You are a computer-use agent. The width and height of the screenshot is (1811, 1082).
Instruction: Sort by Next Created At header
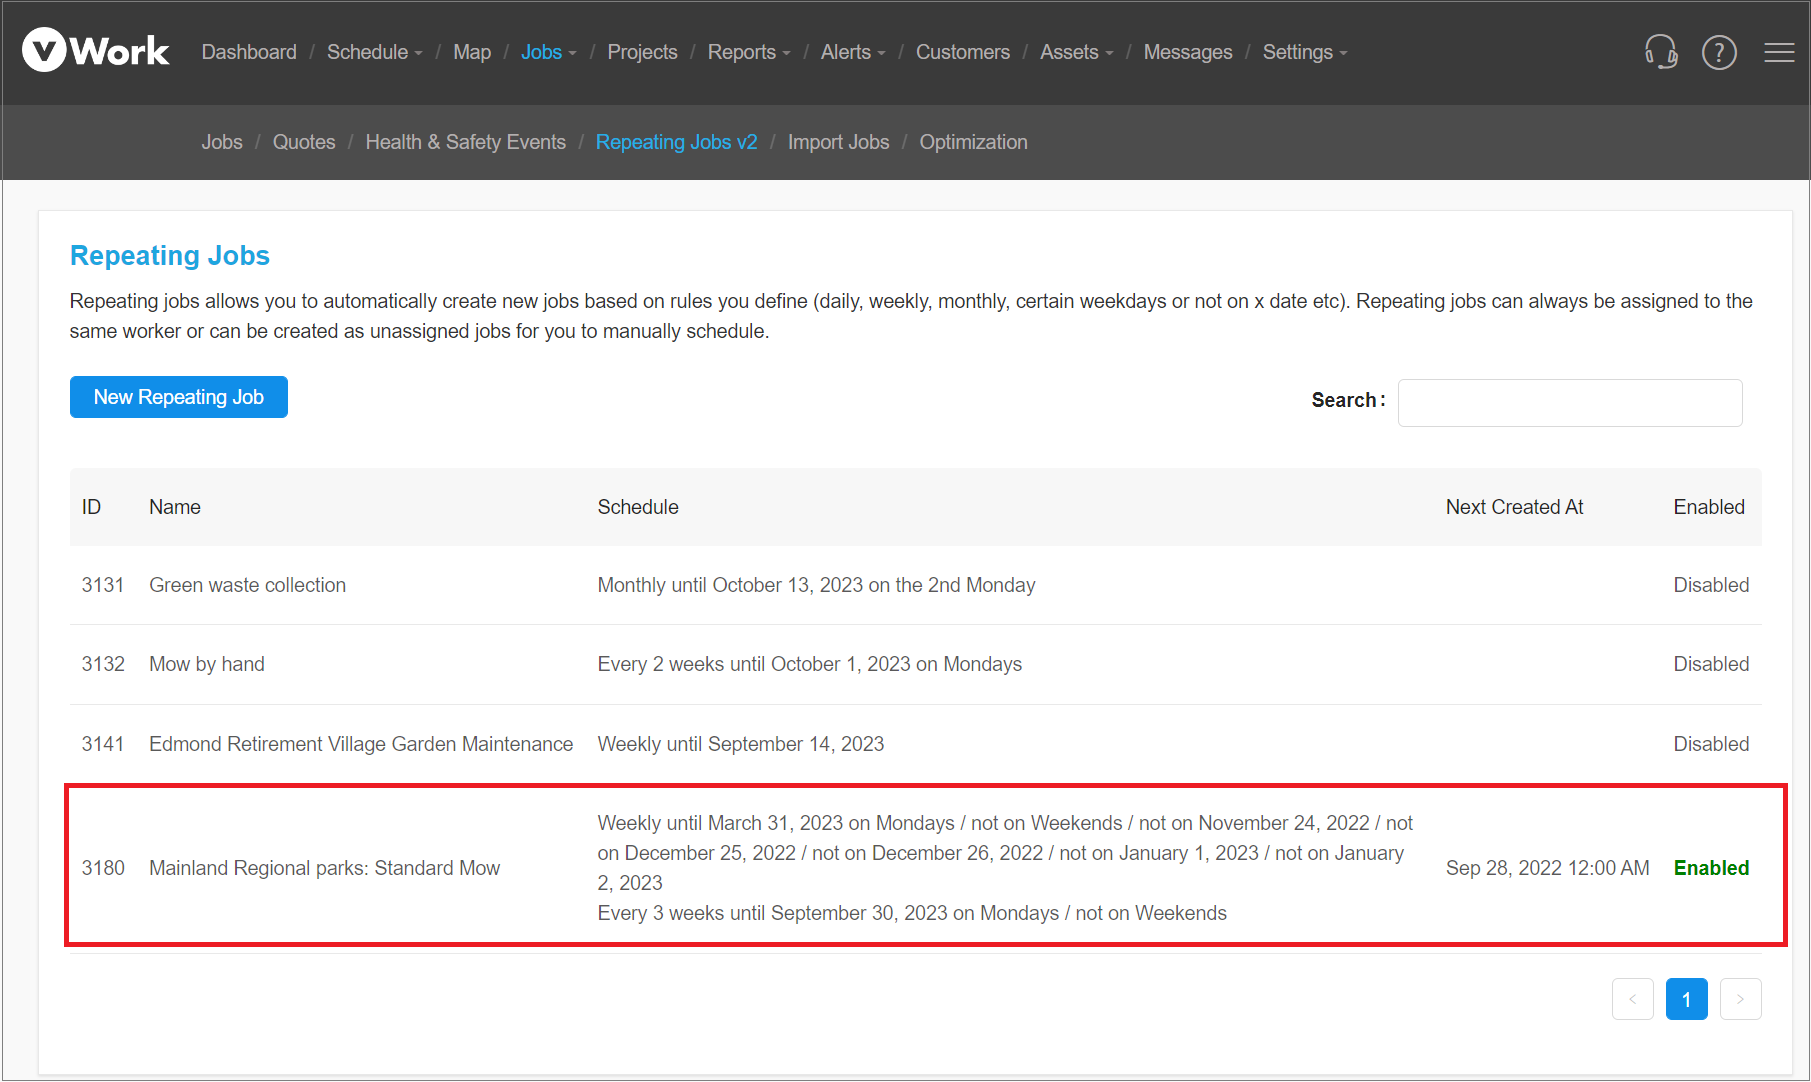pos(1515,507)
